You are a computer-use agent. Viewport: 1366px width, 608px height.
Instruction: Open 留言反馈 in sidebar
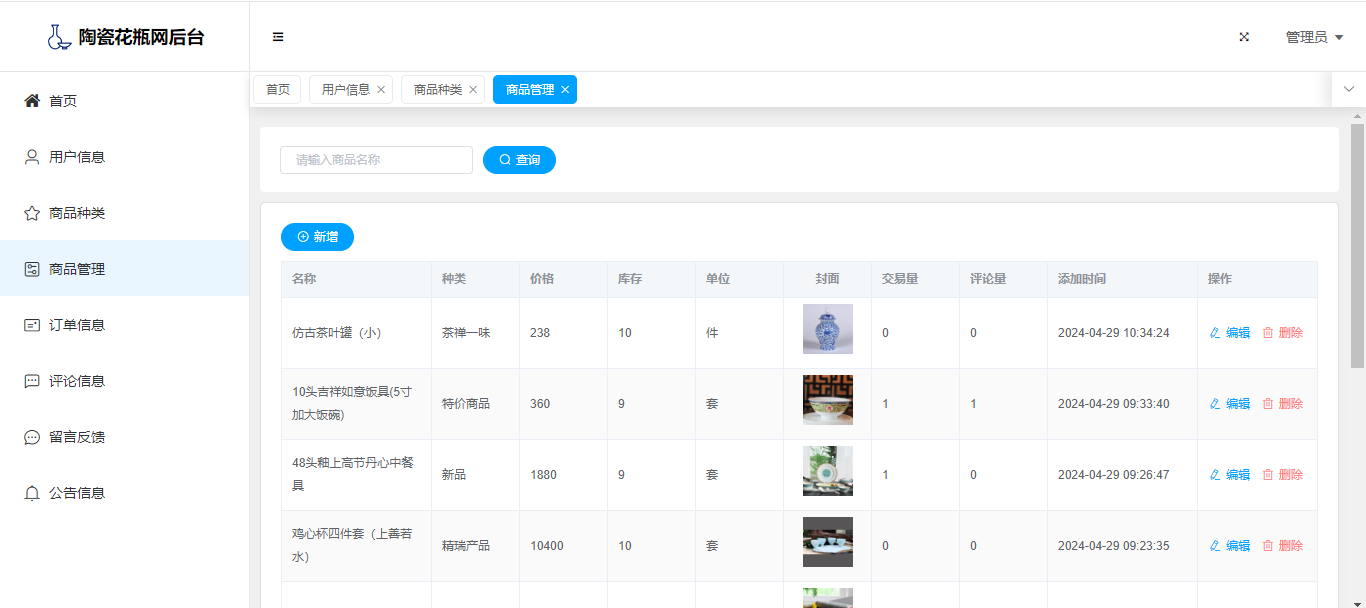77,437
